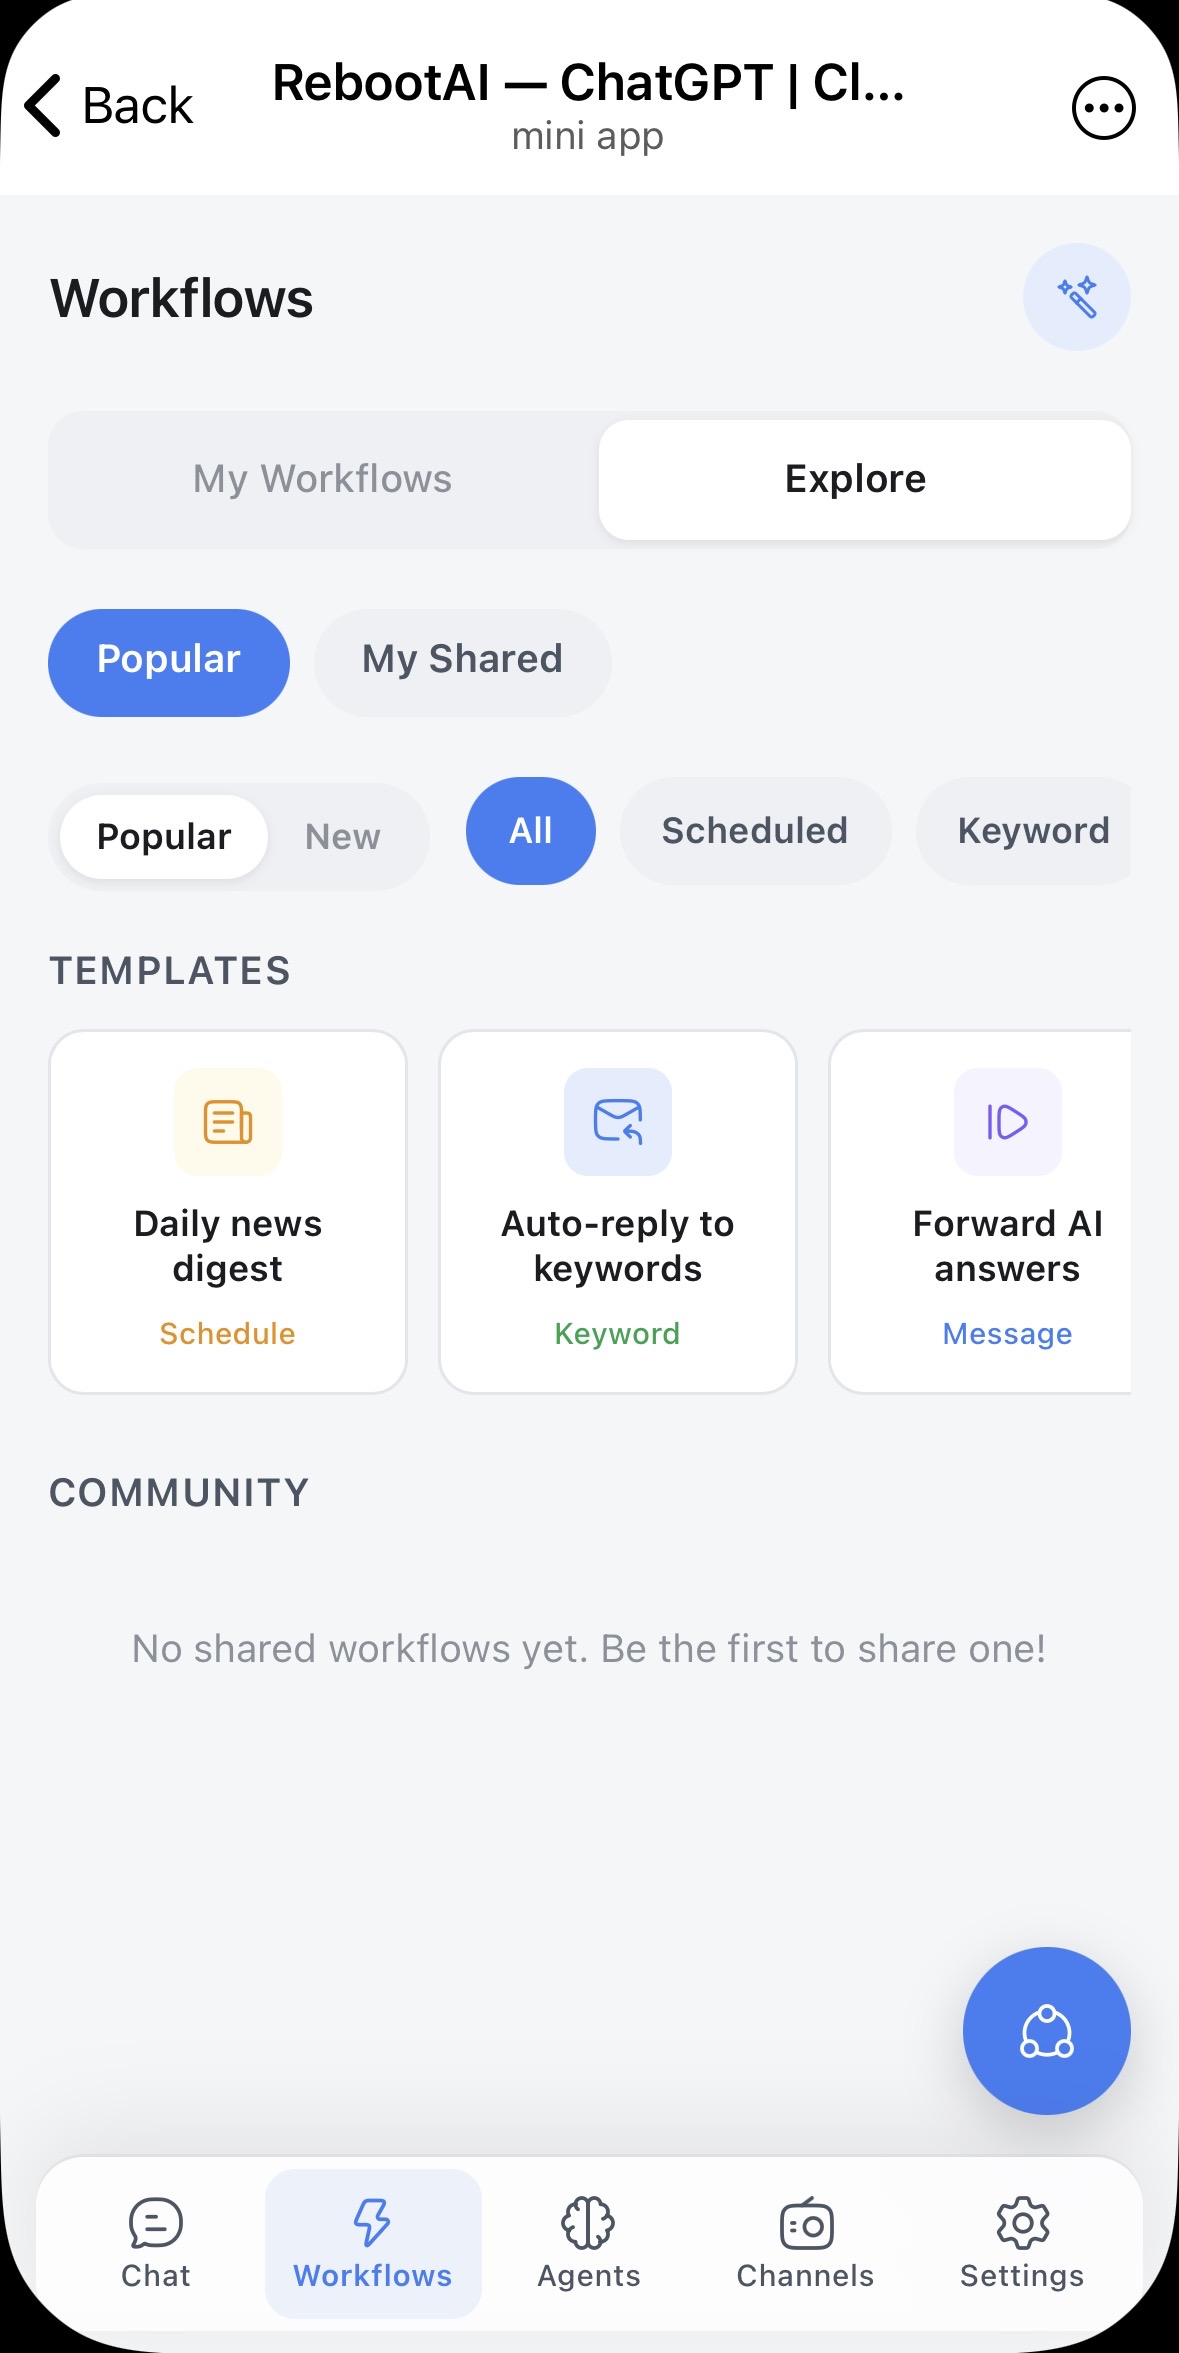Toggle sort order to New
The height and width of the screenshot is (2353, 1179).
[x=343, y=837]
